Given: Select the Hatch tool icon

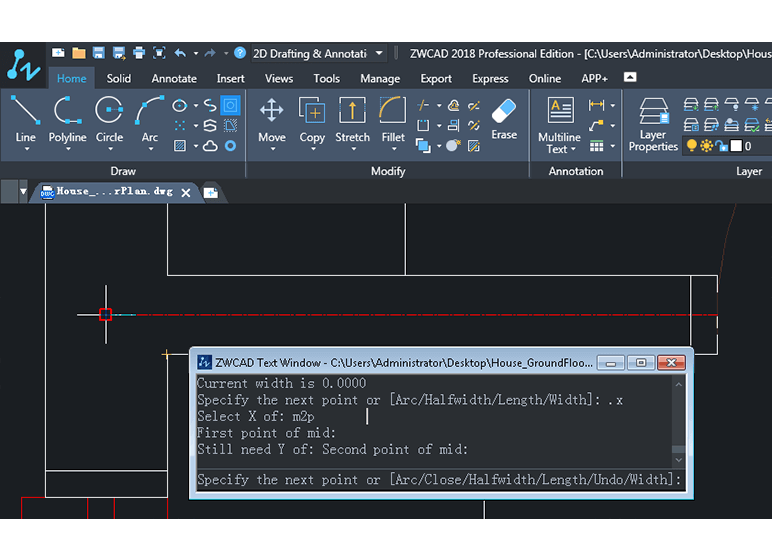Looking at the screenshot, I should click(x=180, y=146).
